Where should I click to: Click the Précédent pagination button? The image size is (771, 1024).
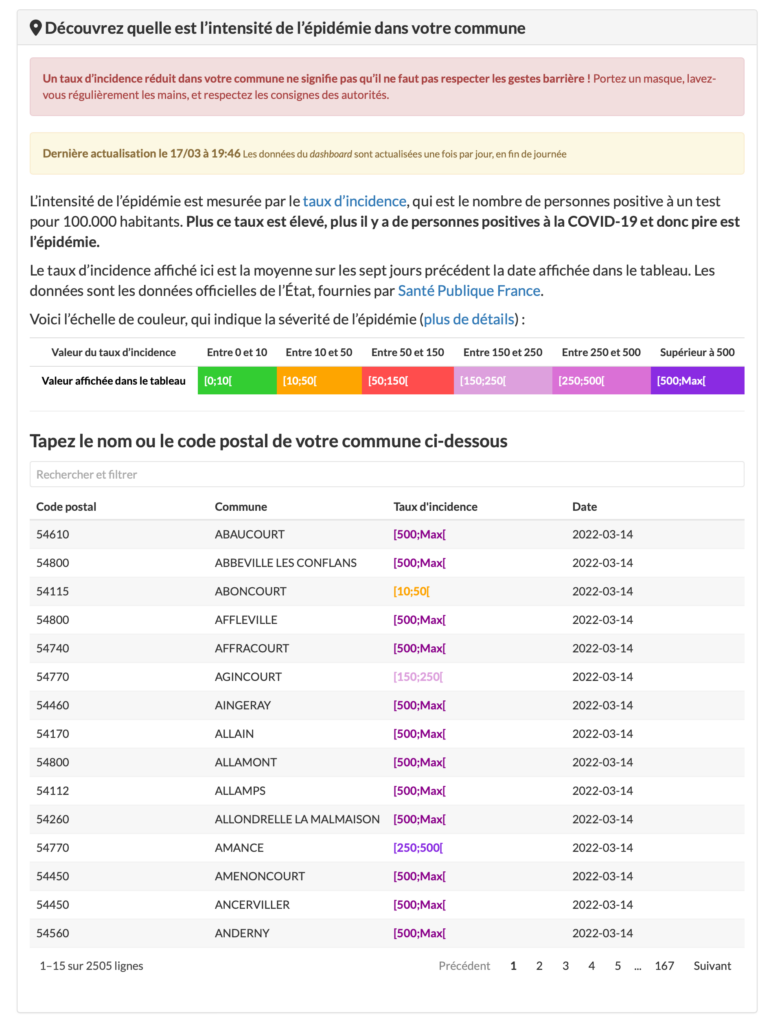(464, 966)
